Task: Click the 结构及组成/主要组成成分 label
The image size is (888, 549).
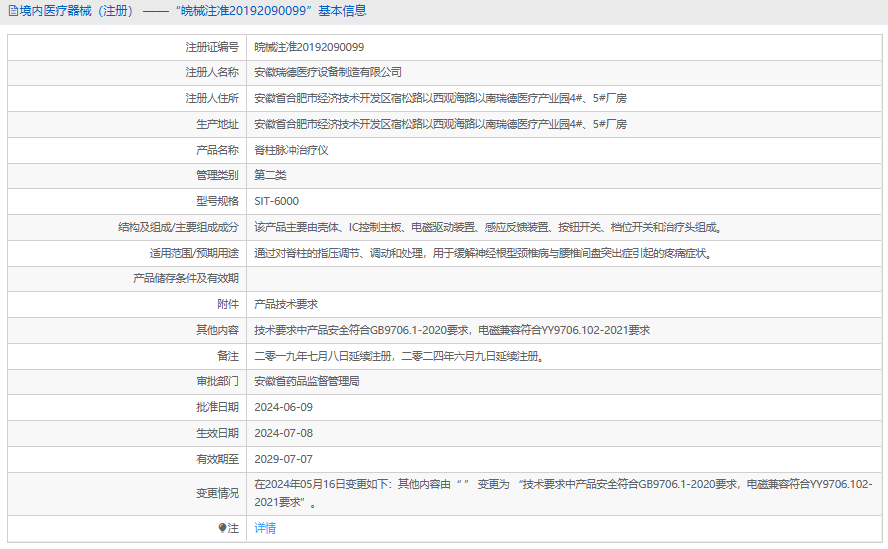Action: (178, 227)
